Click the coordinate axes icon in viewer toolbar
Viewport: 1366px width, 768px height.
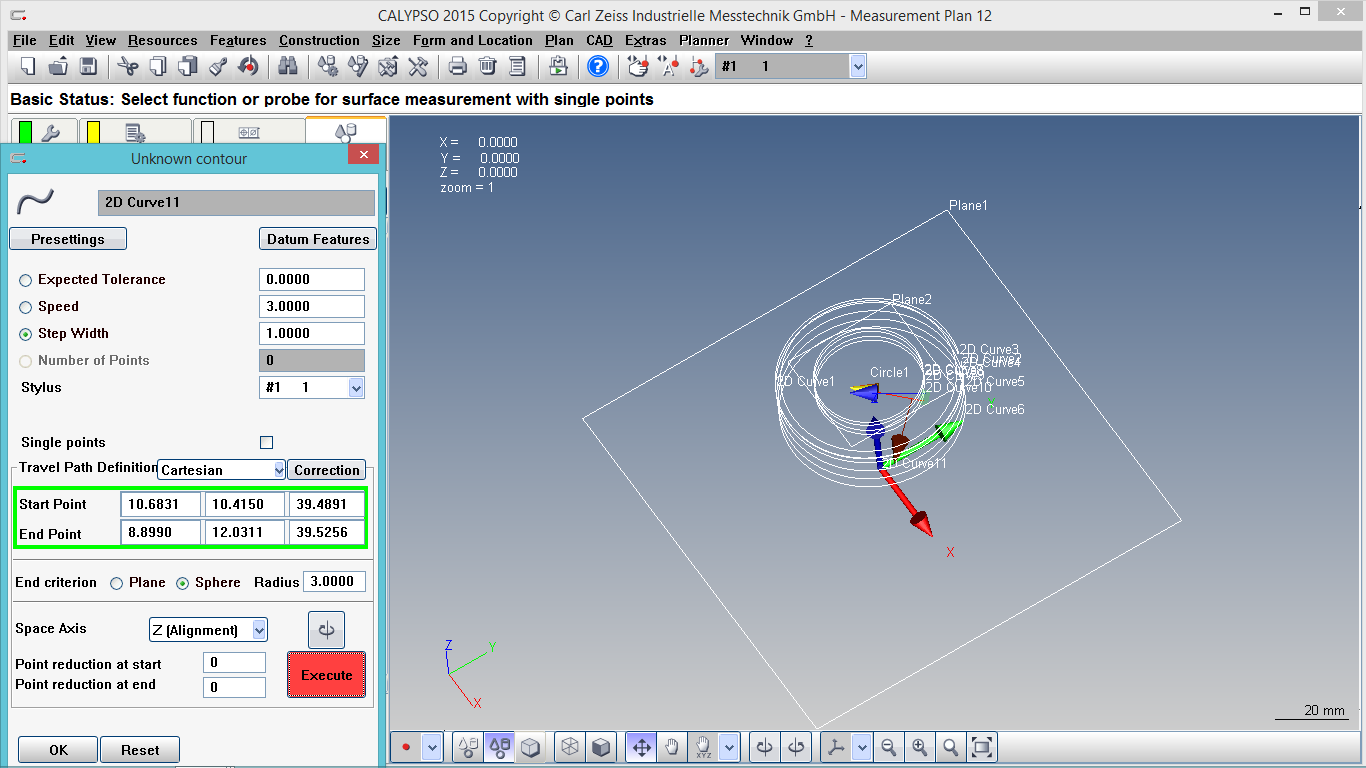pyautogui.click(x=836, y=747)
